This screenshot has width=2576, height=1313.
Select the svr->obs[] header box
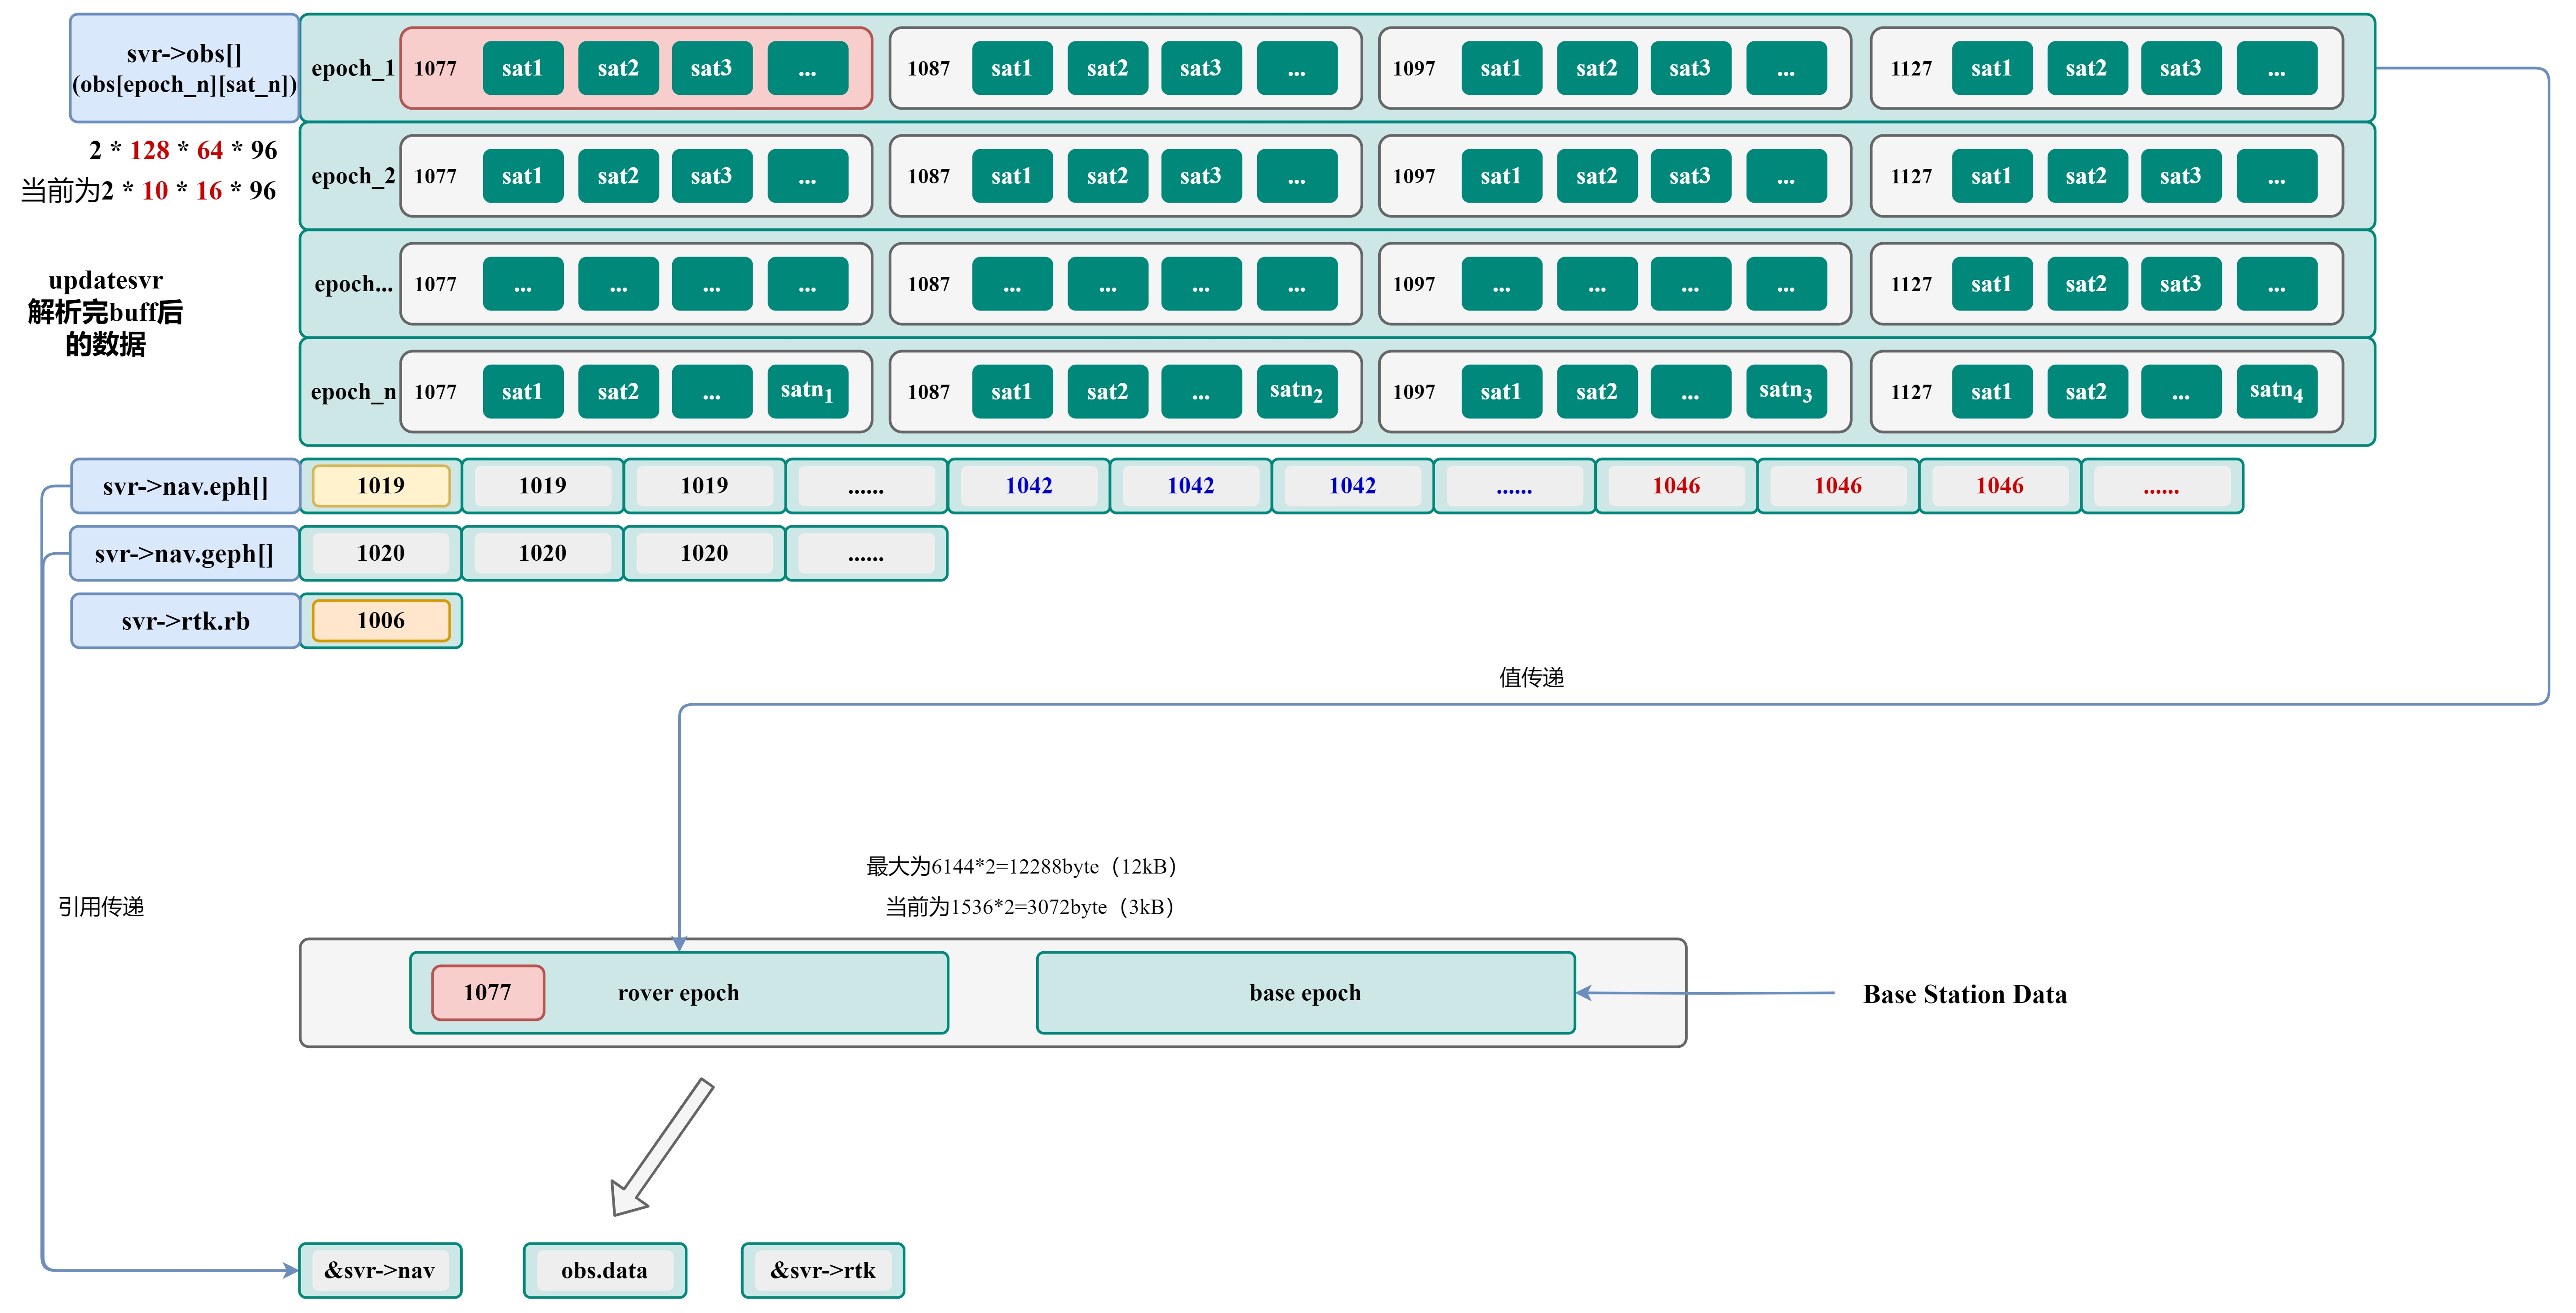tap(185, 68)
